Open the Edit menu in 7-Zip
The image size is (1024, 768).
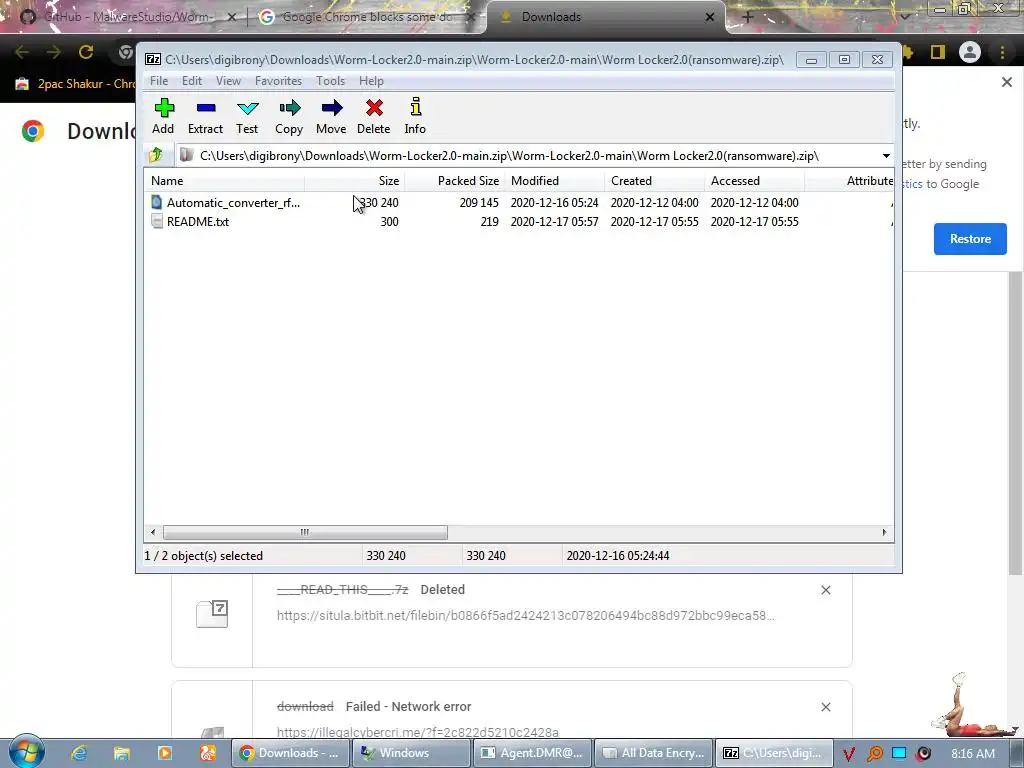(x=191, y=81)
